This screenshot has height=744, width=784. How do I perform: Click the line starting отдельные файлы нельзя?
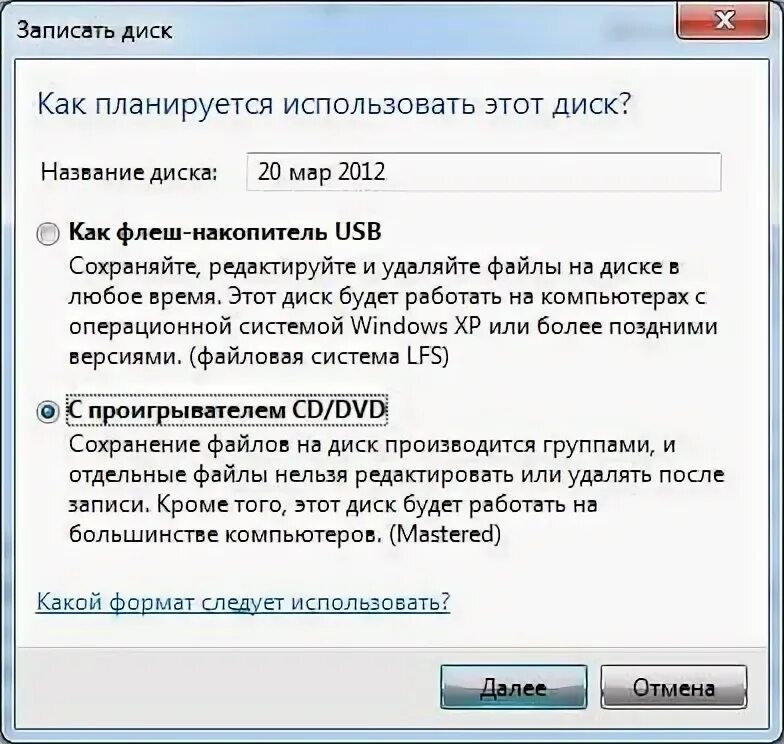pyautogui.click(x=396, y=474)
